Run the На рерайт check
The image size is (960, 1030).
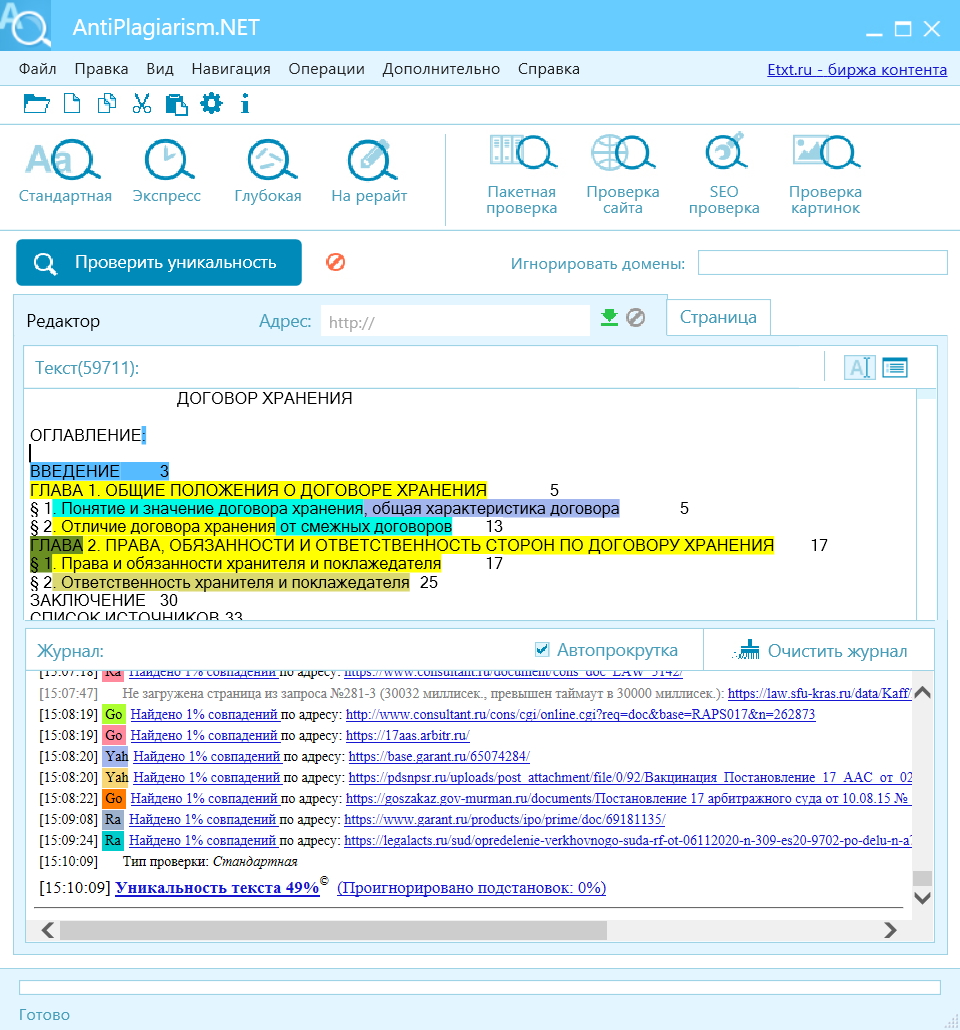tap(369, 171)
